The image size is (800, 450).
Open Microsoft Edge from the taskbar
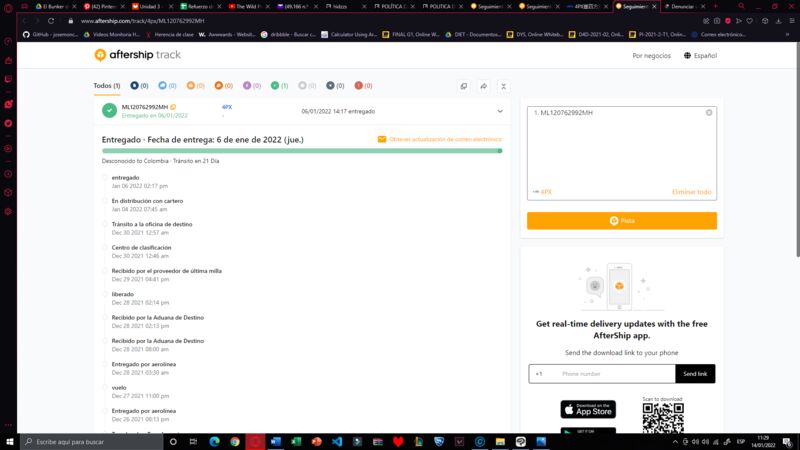click(214, 442)
